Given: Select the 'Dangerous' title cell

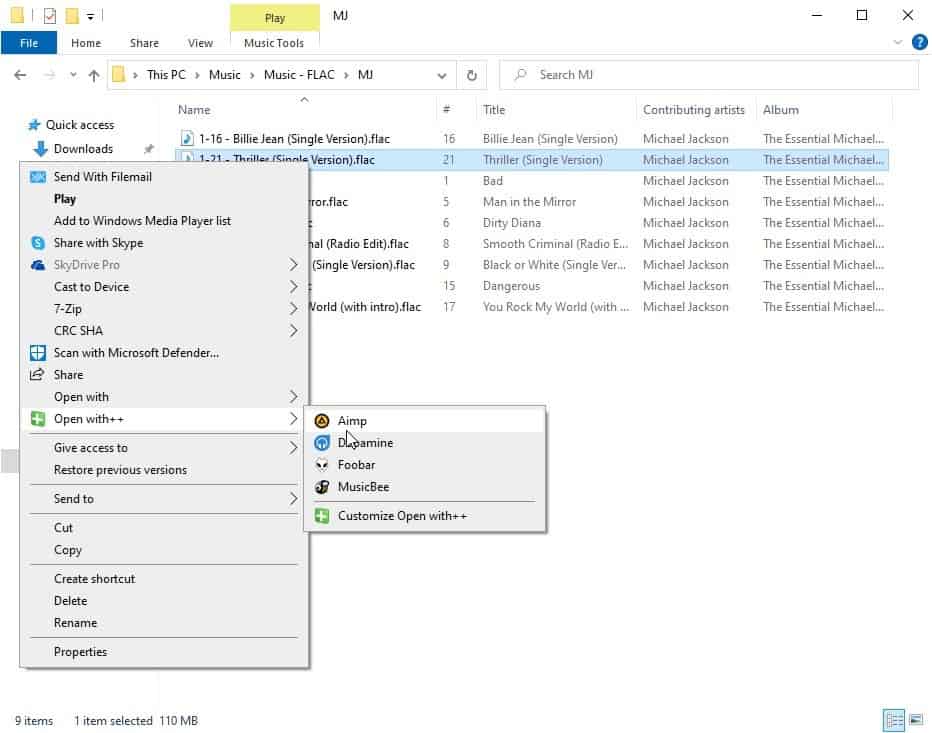Looking at the screenshot, I should click(511, 285).
